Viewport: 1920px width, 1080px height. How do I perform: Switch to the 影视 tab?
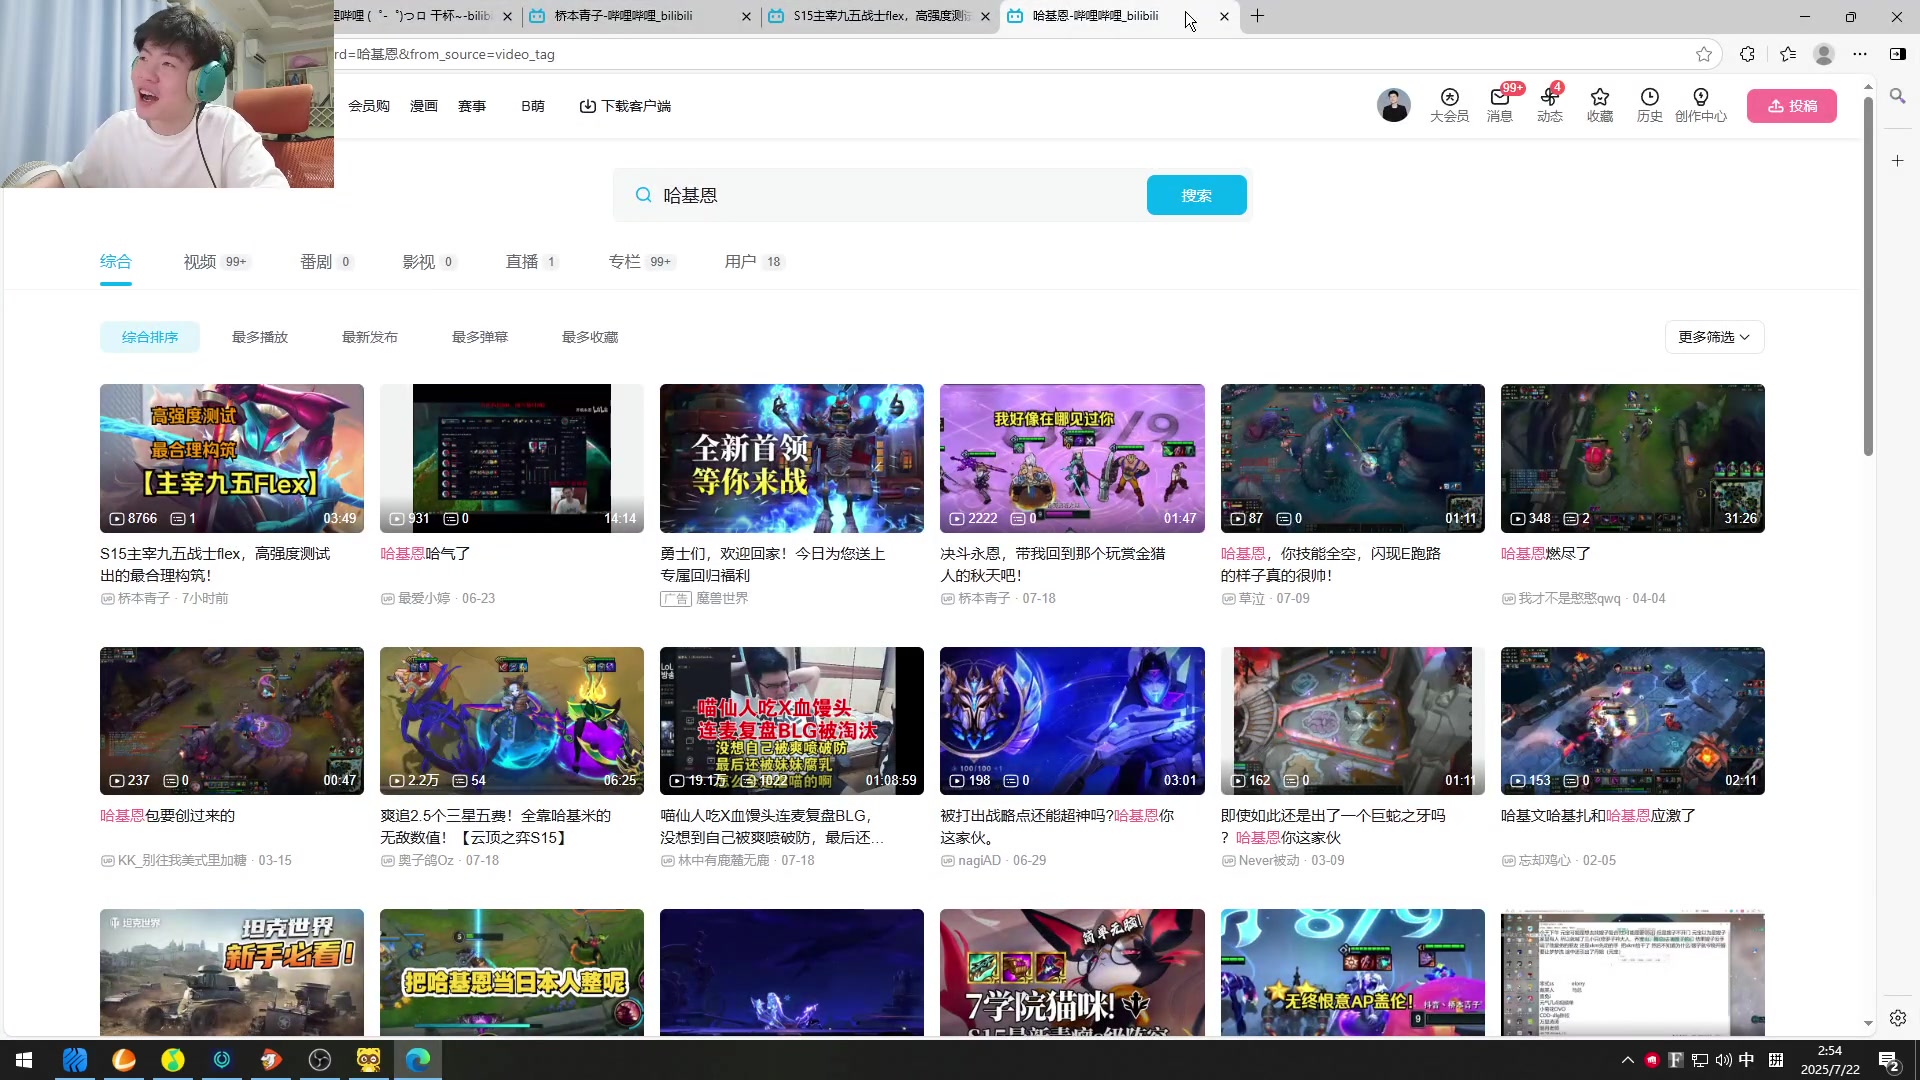coord(429,262)
